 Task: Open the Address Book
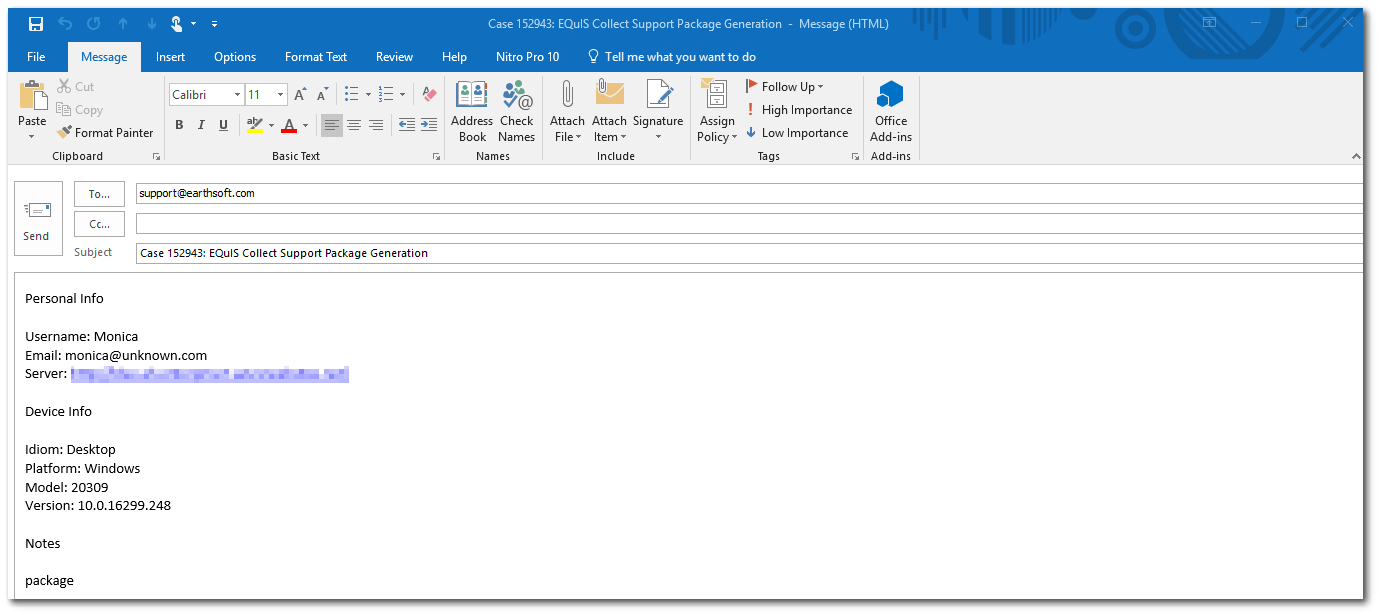pos(472,111)
